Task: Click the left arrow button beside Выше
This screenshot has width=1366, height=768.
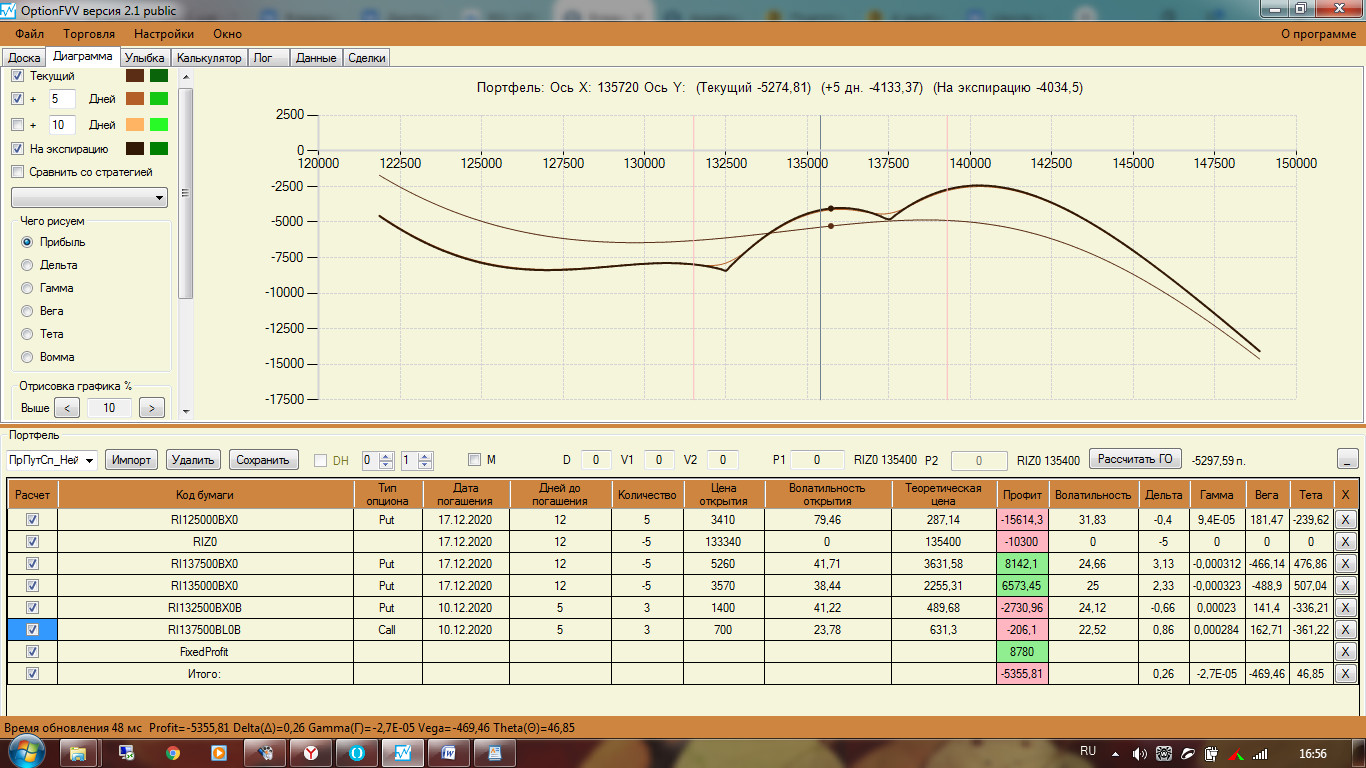Action: [x=67, y=408]
